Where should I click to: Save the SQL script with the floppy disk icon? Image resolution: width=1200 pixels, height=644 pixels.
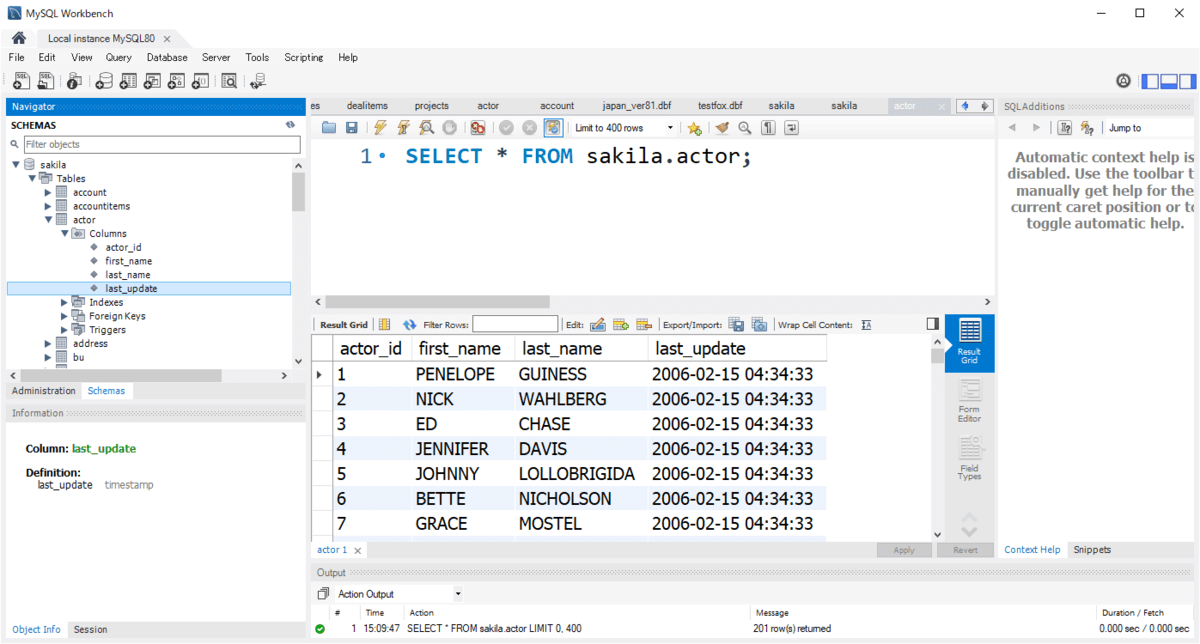(351, 128)
